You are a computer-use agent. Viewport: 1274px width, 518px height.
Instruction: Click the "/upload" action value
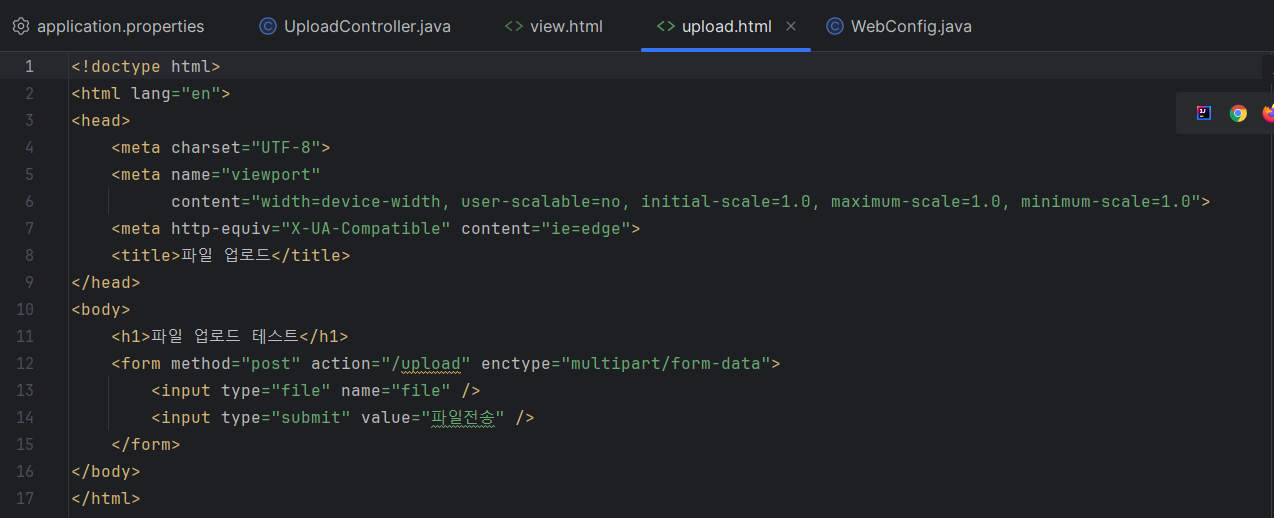pos(426,363)
